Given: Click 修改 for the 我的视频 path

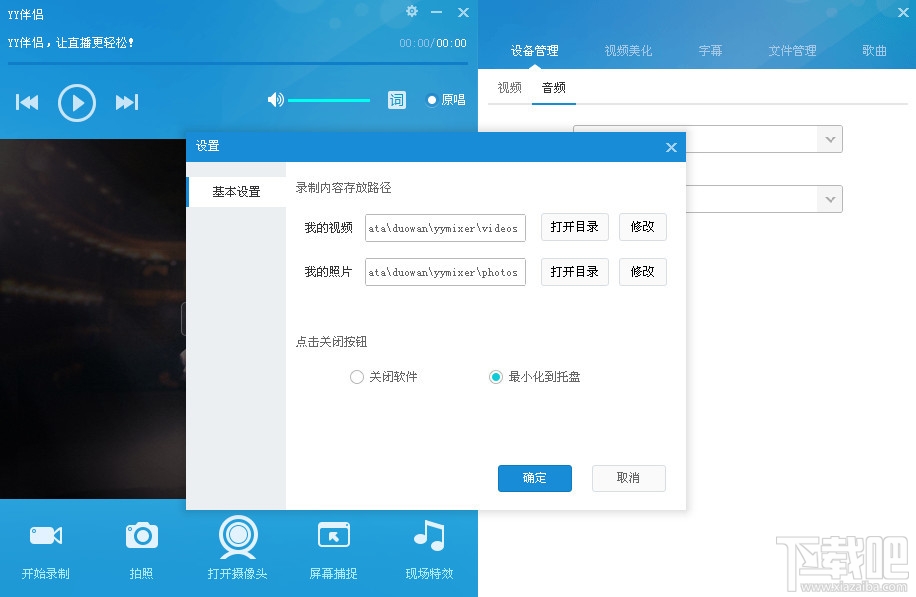Looking at the screenshot, I should pos(643,227).
